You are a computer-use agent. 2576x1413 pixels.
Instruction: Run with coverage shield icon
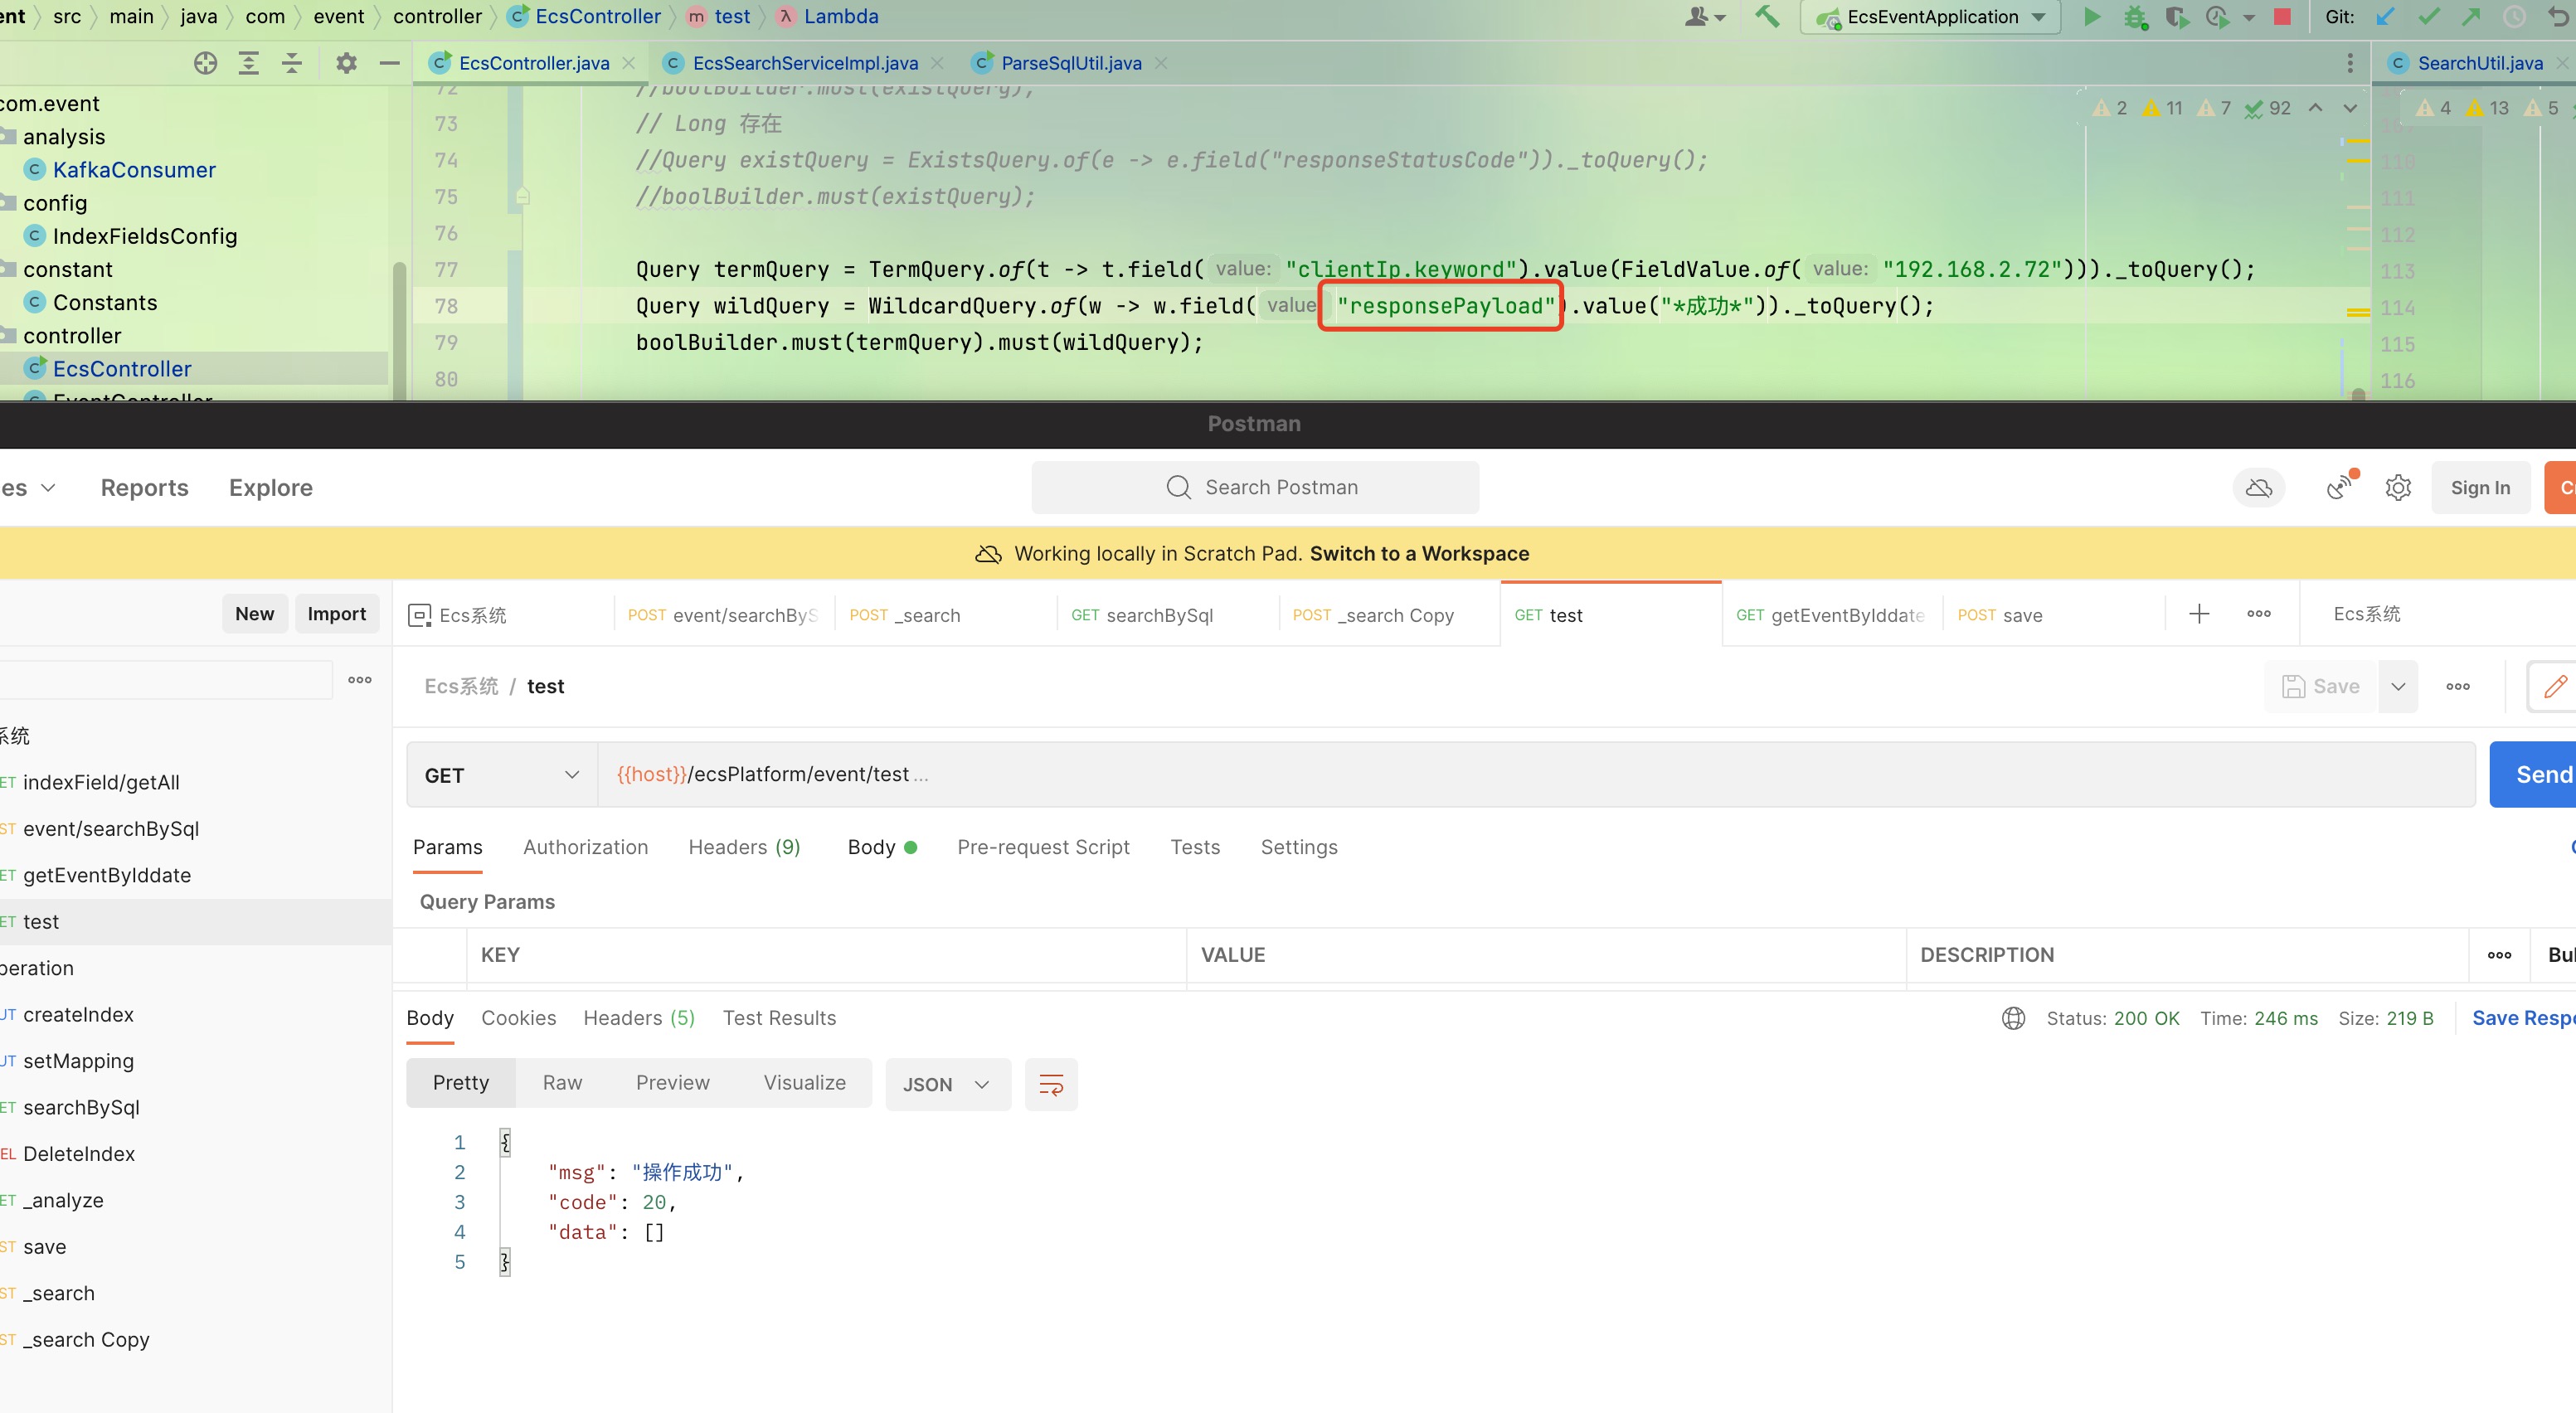coord(2176,17)
